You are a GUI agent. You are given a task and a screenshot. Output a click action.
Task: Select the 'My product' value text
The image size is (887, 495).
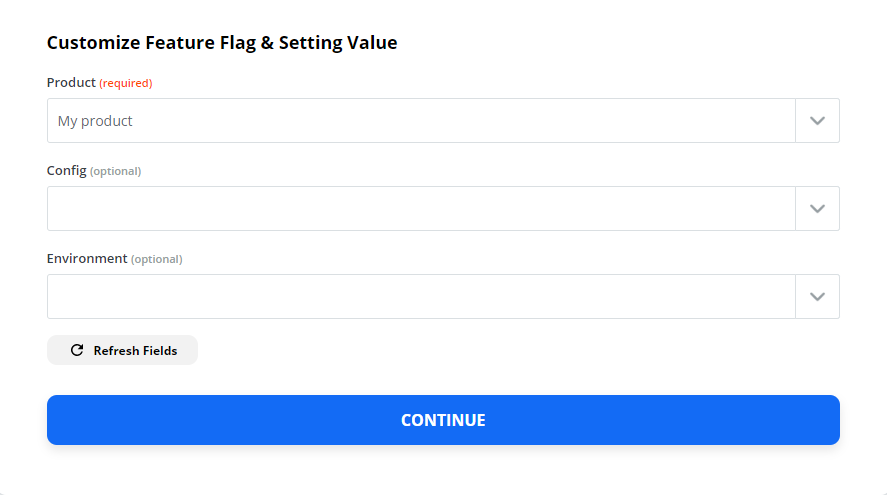[95, 121]
